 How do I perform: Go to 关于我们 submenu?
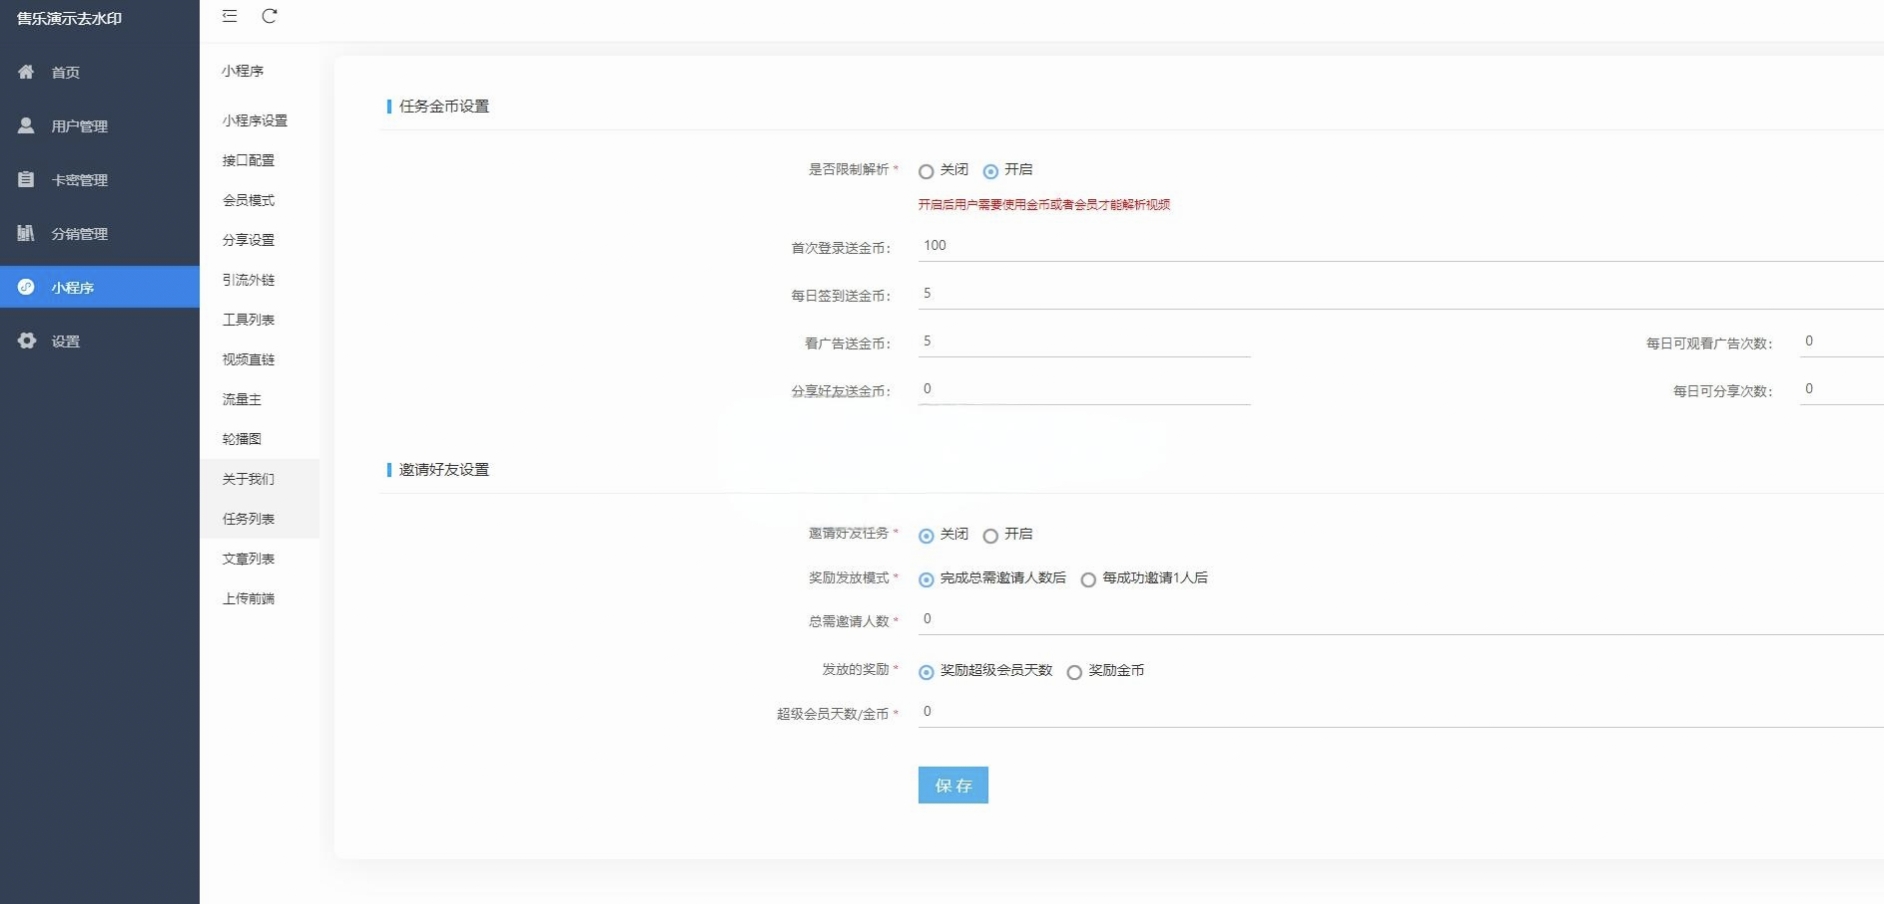[x=260, y=479]
